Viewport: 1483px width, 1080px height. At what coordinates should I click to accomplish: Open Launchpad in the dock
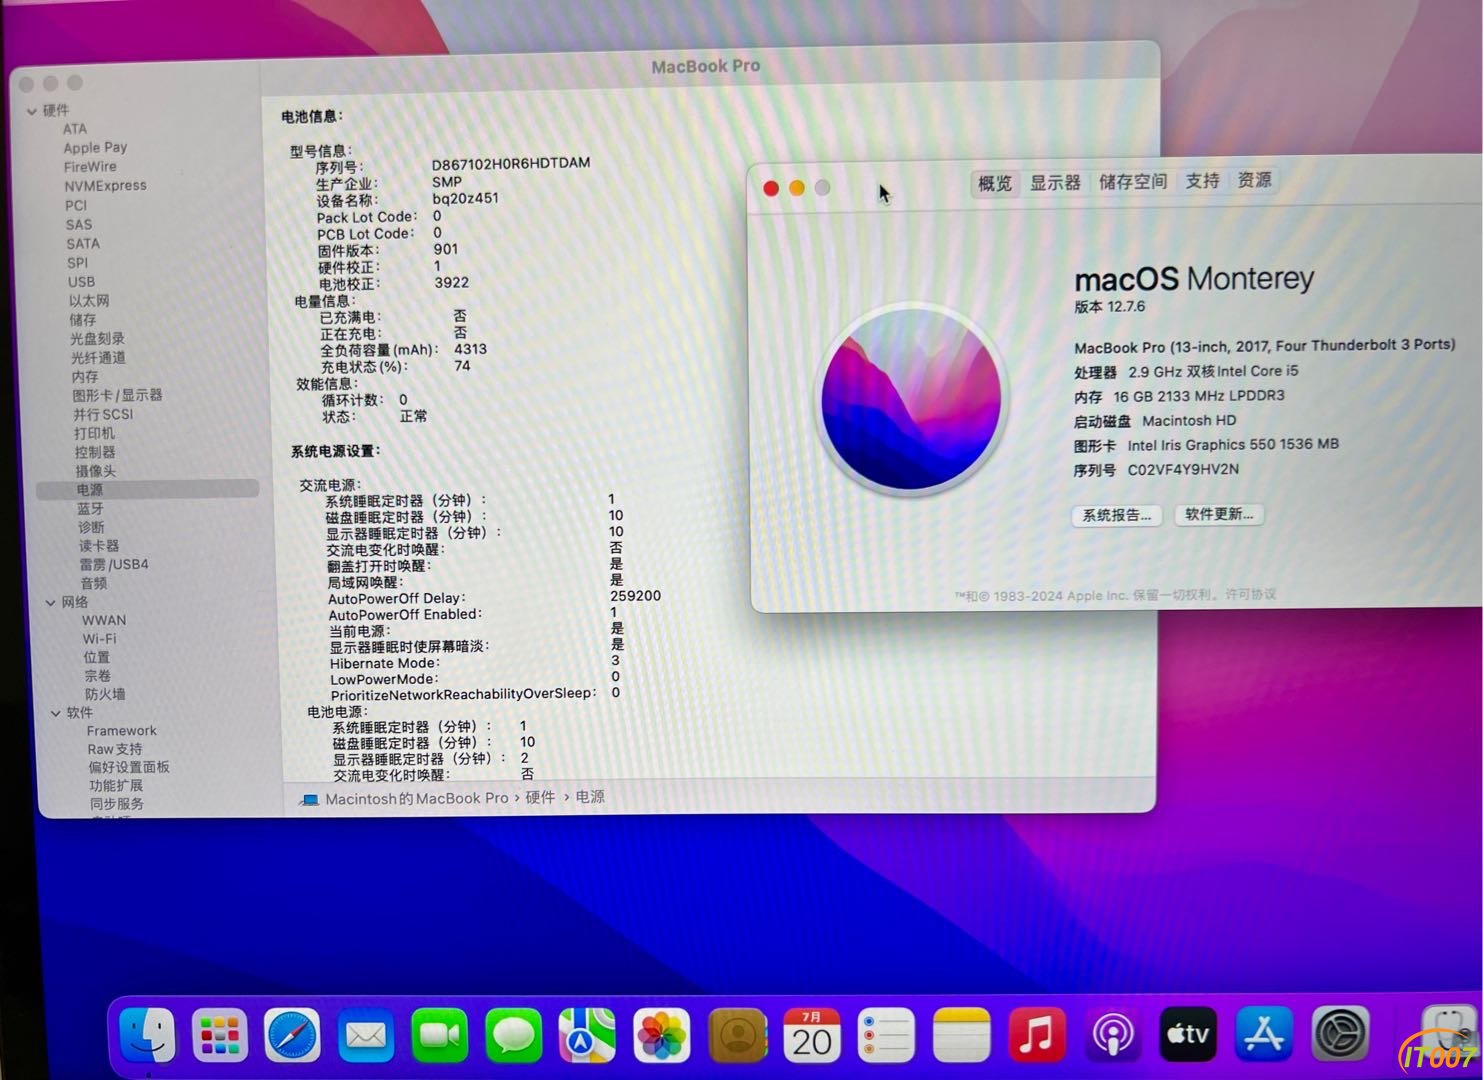click(219, 1035)
